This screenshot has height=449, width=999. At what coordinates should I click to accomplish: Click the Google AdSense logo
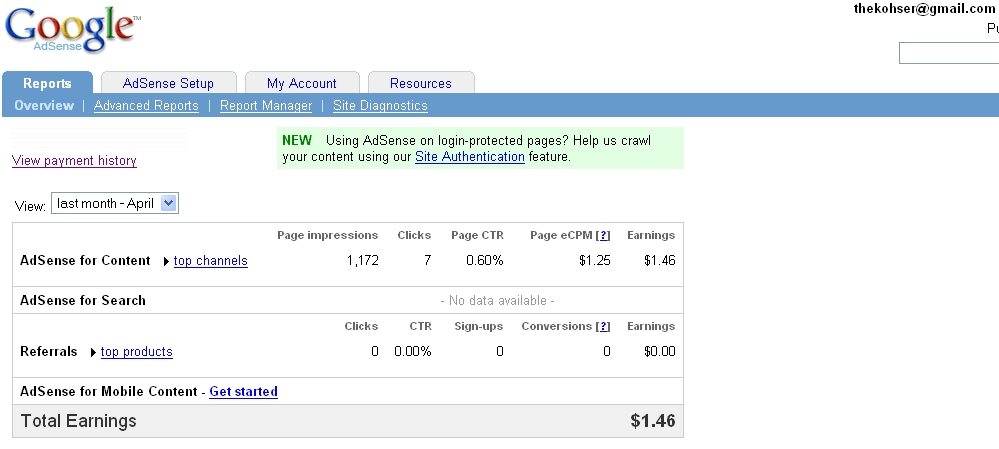(x=70, y=31)
